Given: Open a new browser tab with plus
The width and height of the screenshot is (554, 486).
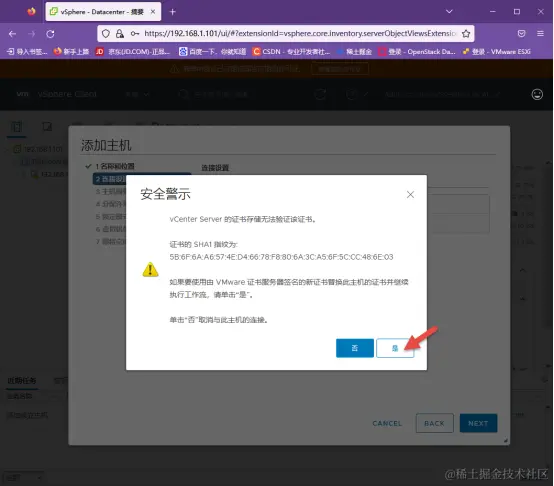Looking at the screenshot, I should point(172,12).
